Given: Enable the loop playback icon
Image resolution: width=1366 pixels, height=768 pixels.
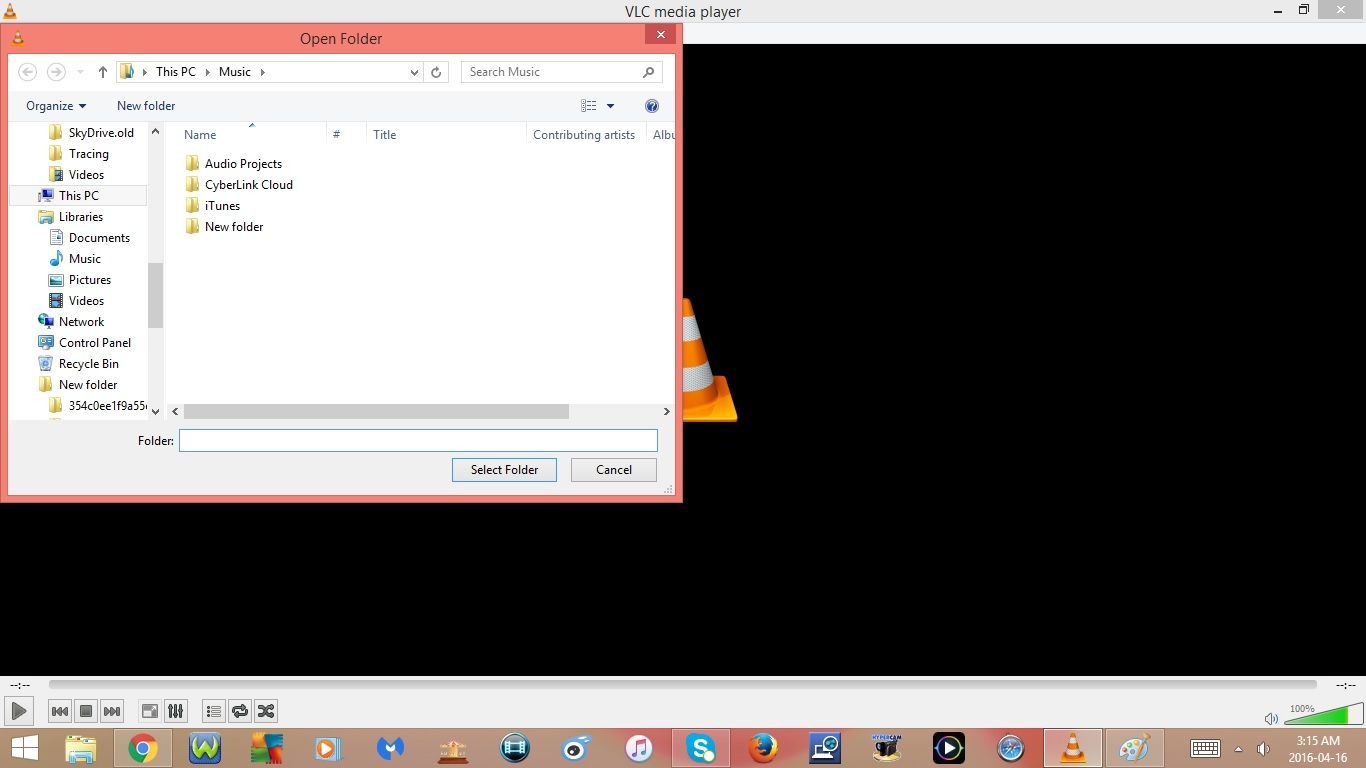Looking at the screenshot, I should coord(240,711).
